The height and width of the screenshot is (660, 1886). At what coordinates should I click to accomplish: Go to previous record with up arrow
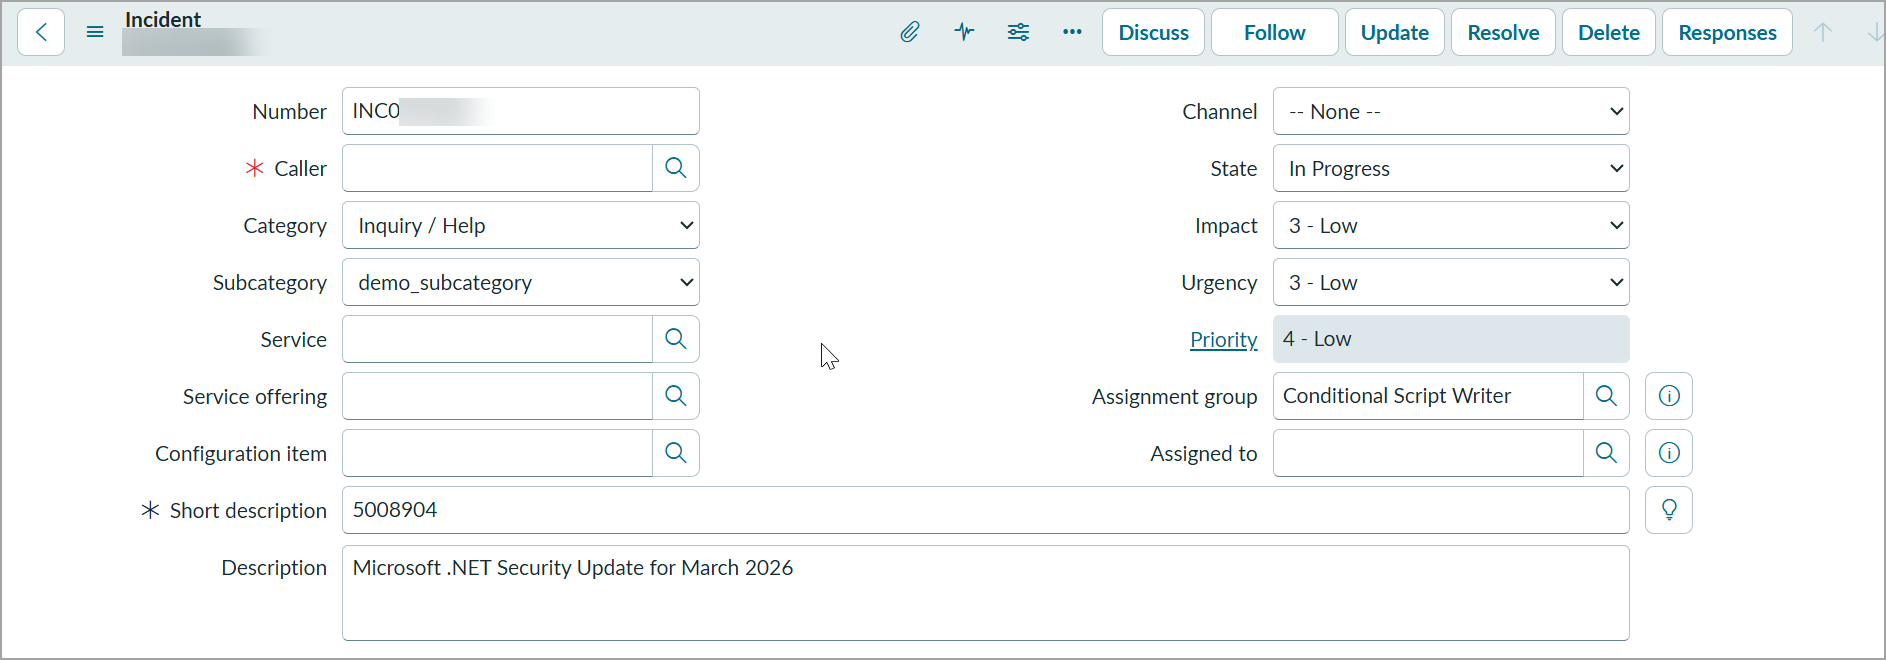[1823, 32]
